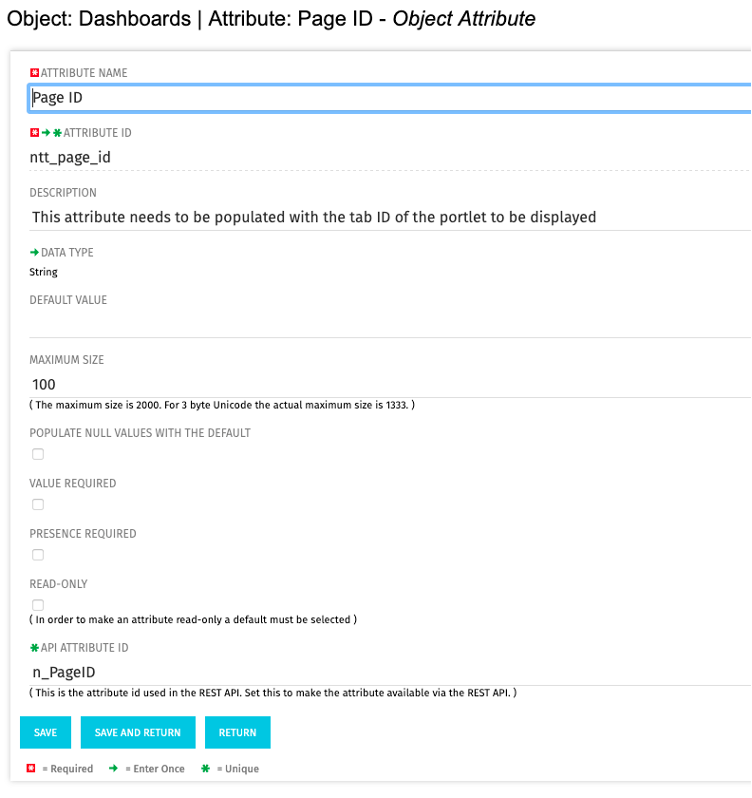Enable the Value Required checkbox
Image resolution: width=752 pixels, height=798 pixels.
coord(38,504)
